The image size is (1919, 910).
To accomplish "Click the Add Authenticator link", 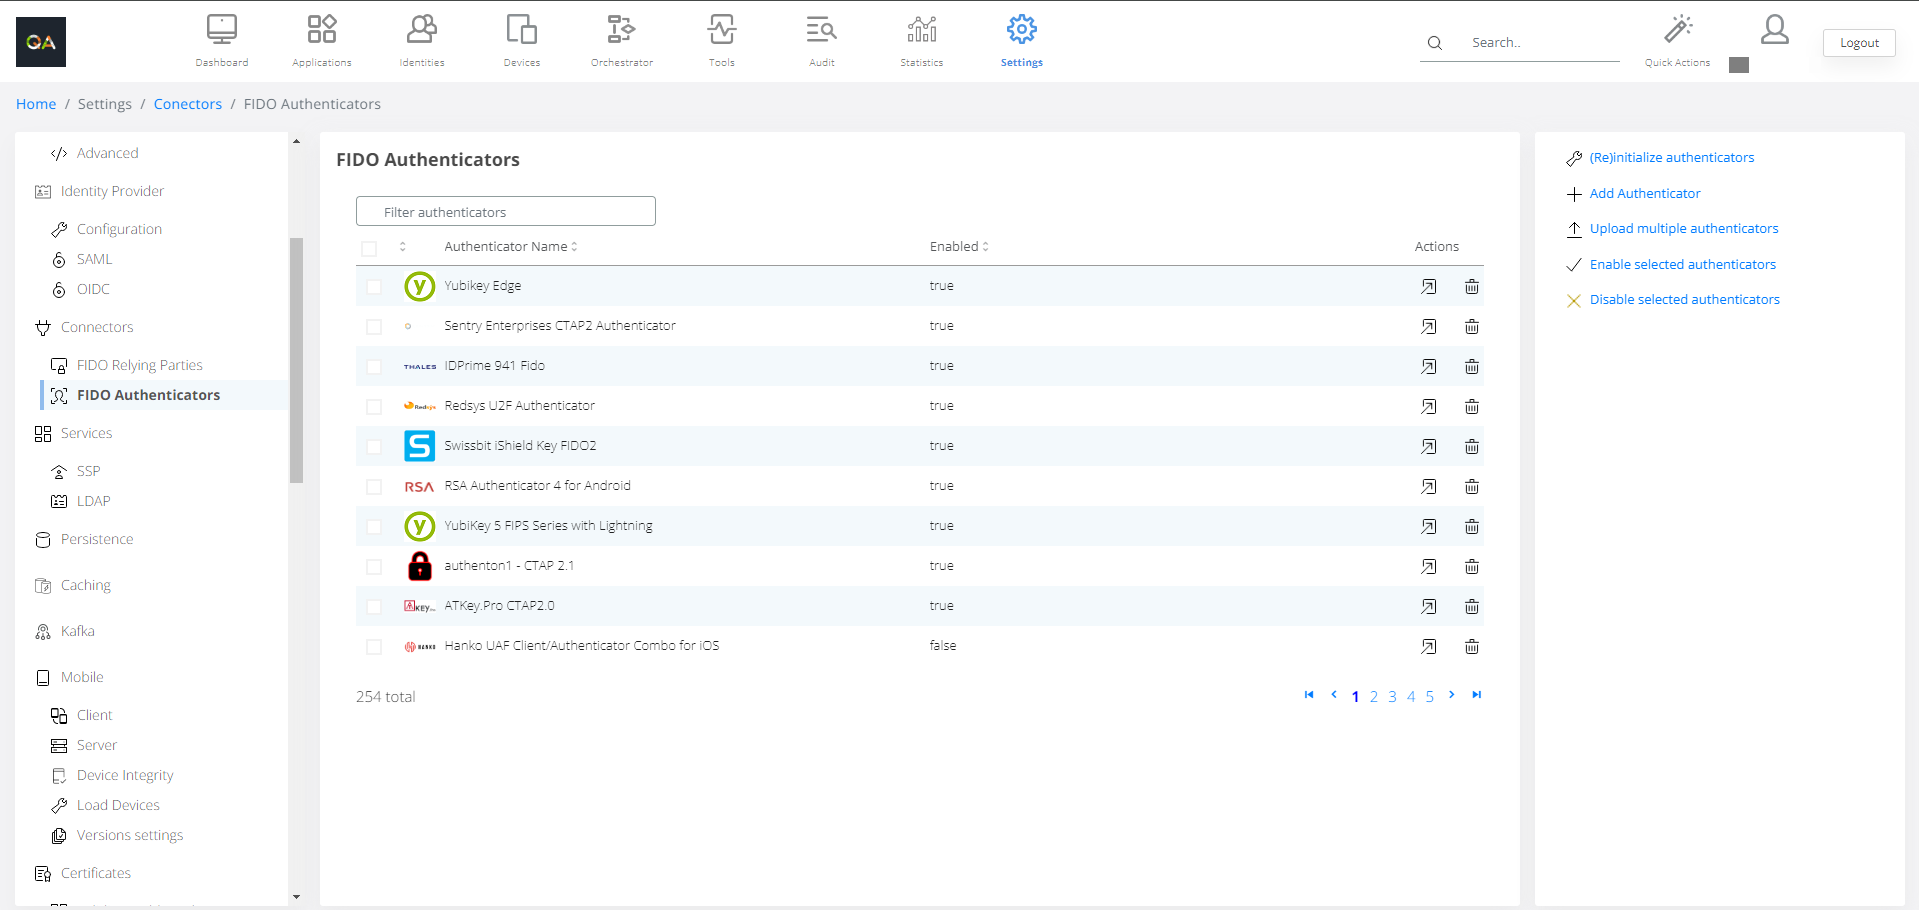I will tap(1644, 194).
